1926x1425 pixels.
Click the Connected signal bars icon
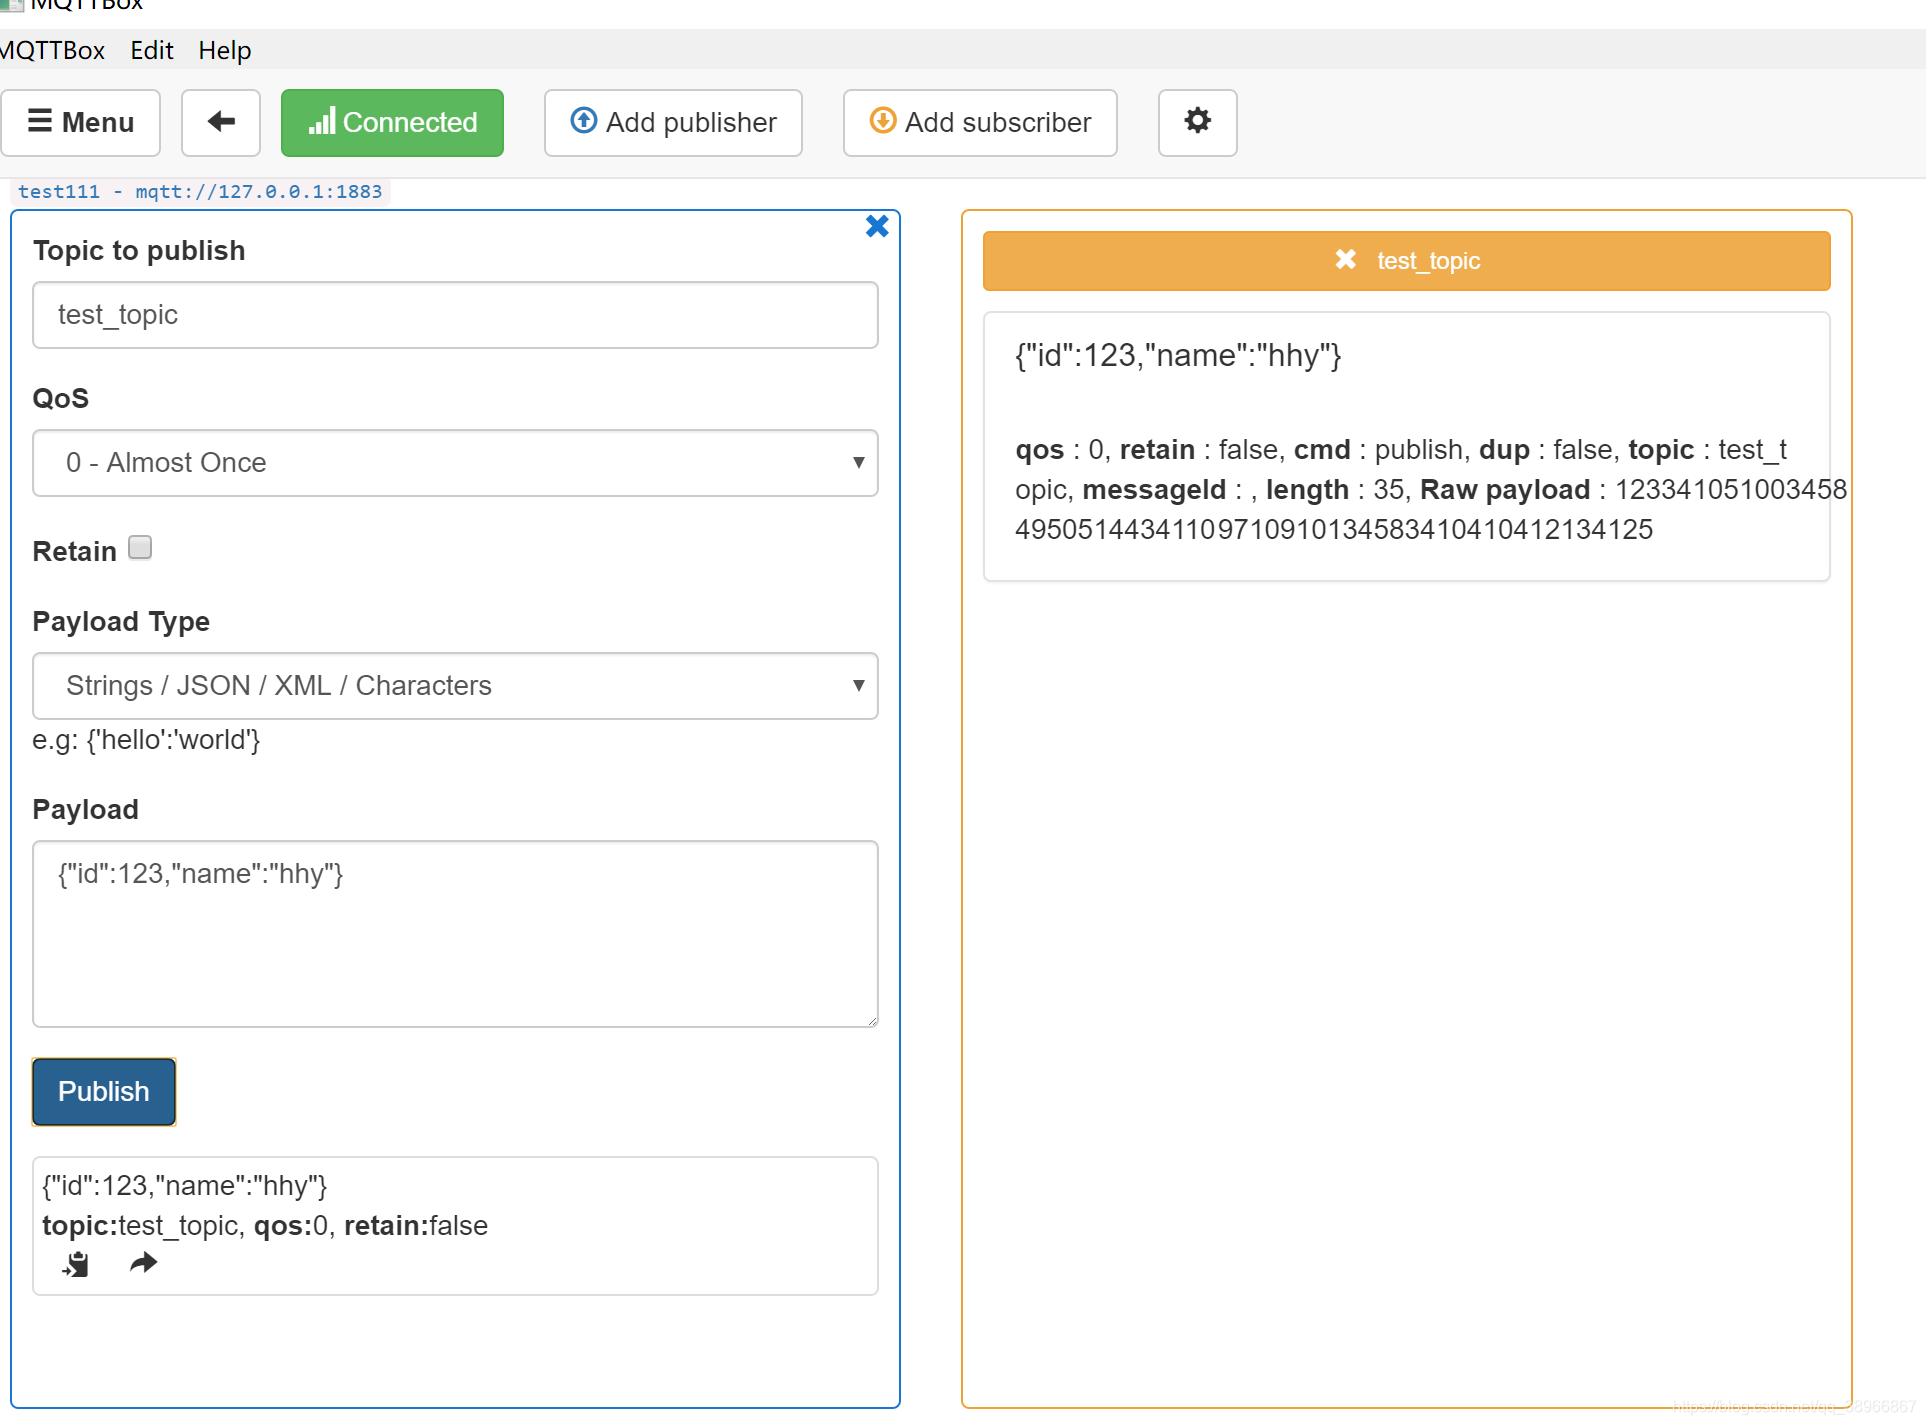point(321,122)
